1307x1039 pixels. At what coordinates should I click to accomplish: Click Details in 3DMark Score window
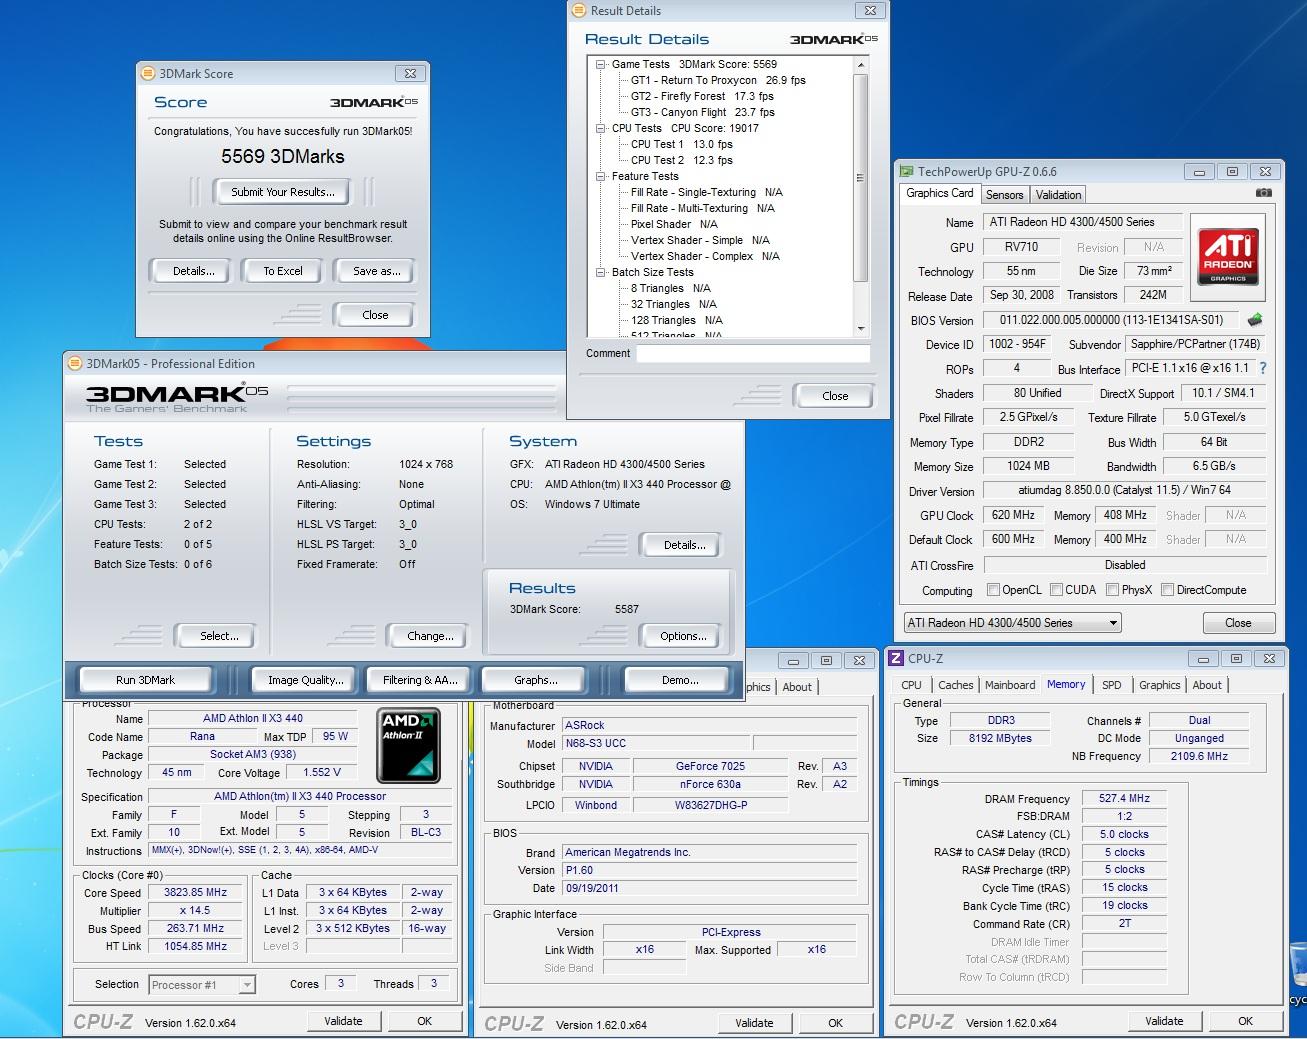coord(193,271)
